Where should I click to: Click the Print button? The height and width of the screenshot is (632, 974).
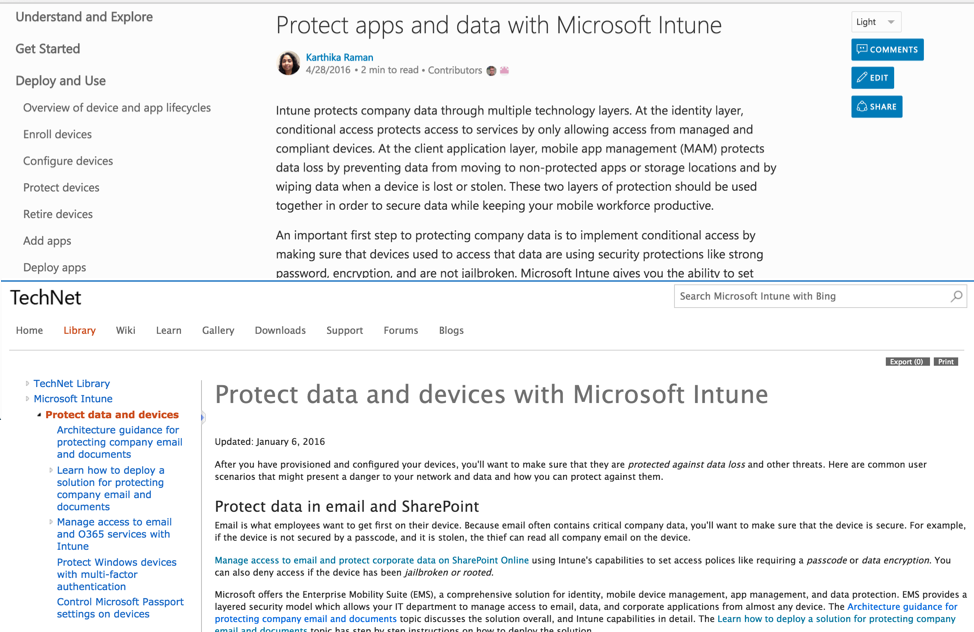click(945, 361)
